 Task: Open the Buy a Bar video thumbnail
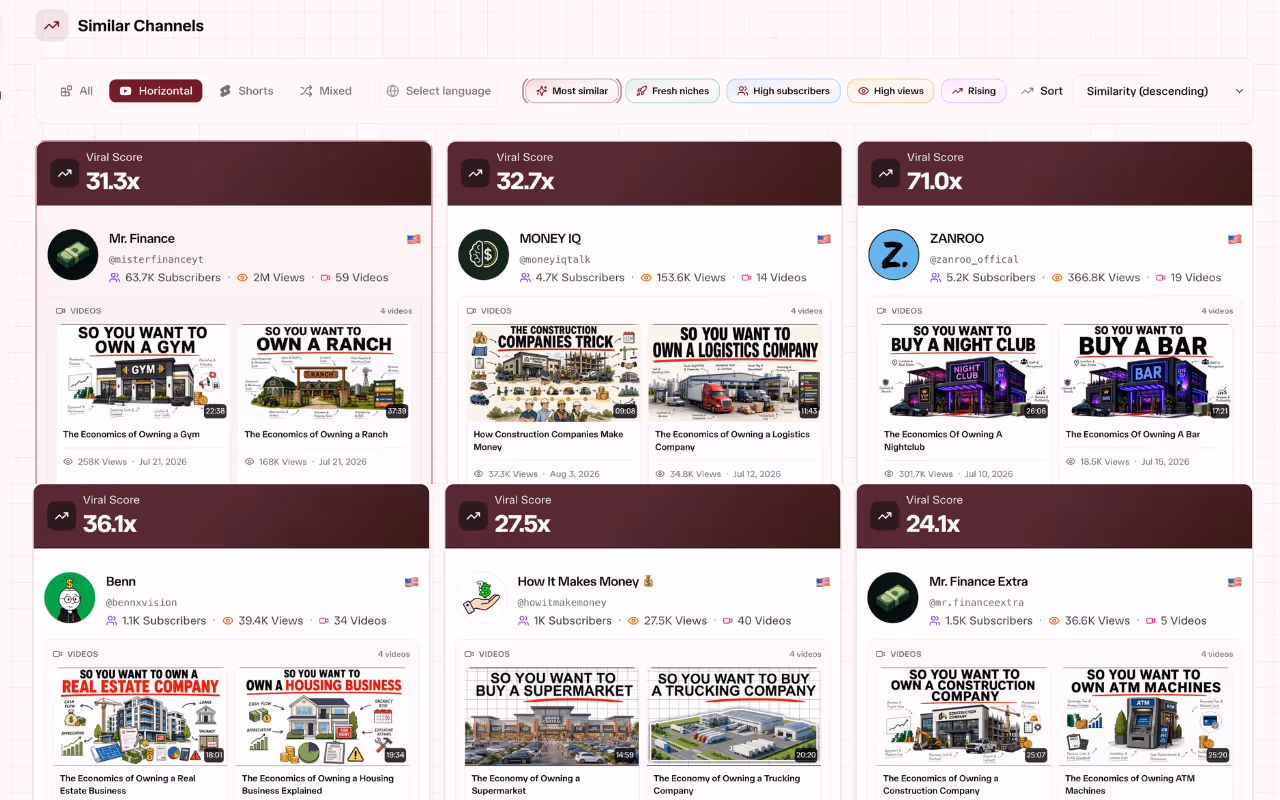pyautogui.click(x=1146, y=372)
